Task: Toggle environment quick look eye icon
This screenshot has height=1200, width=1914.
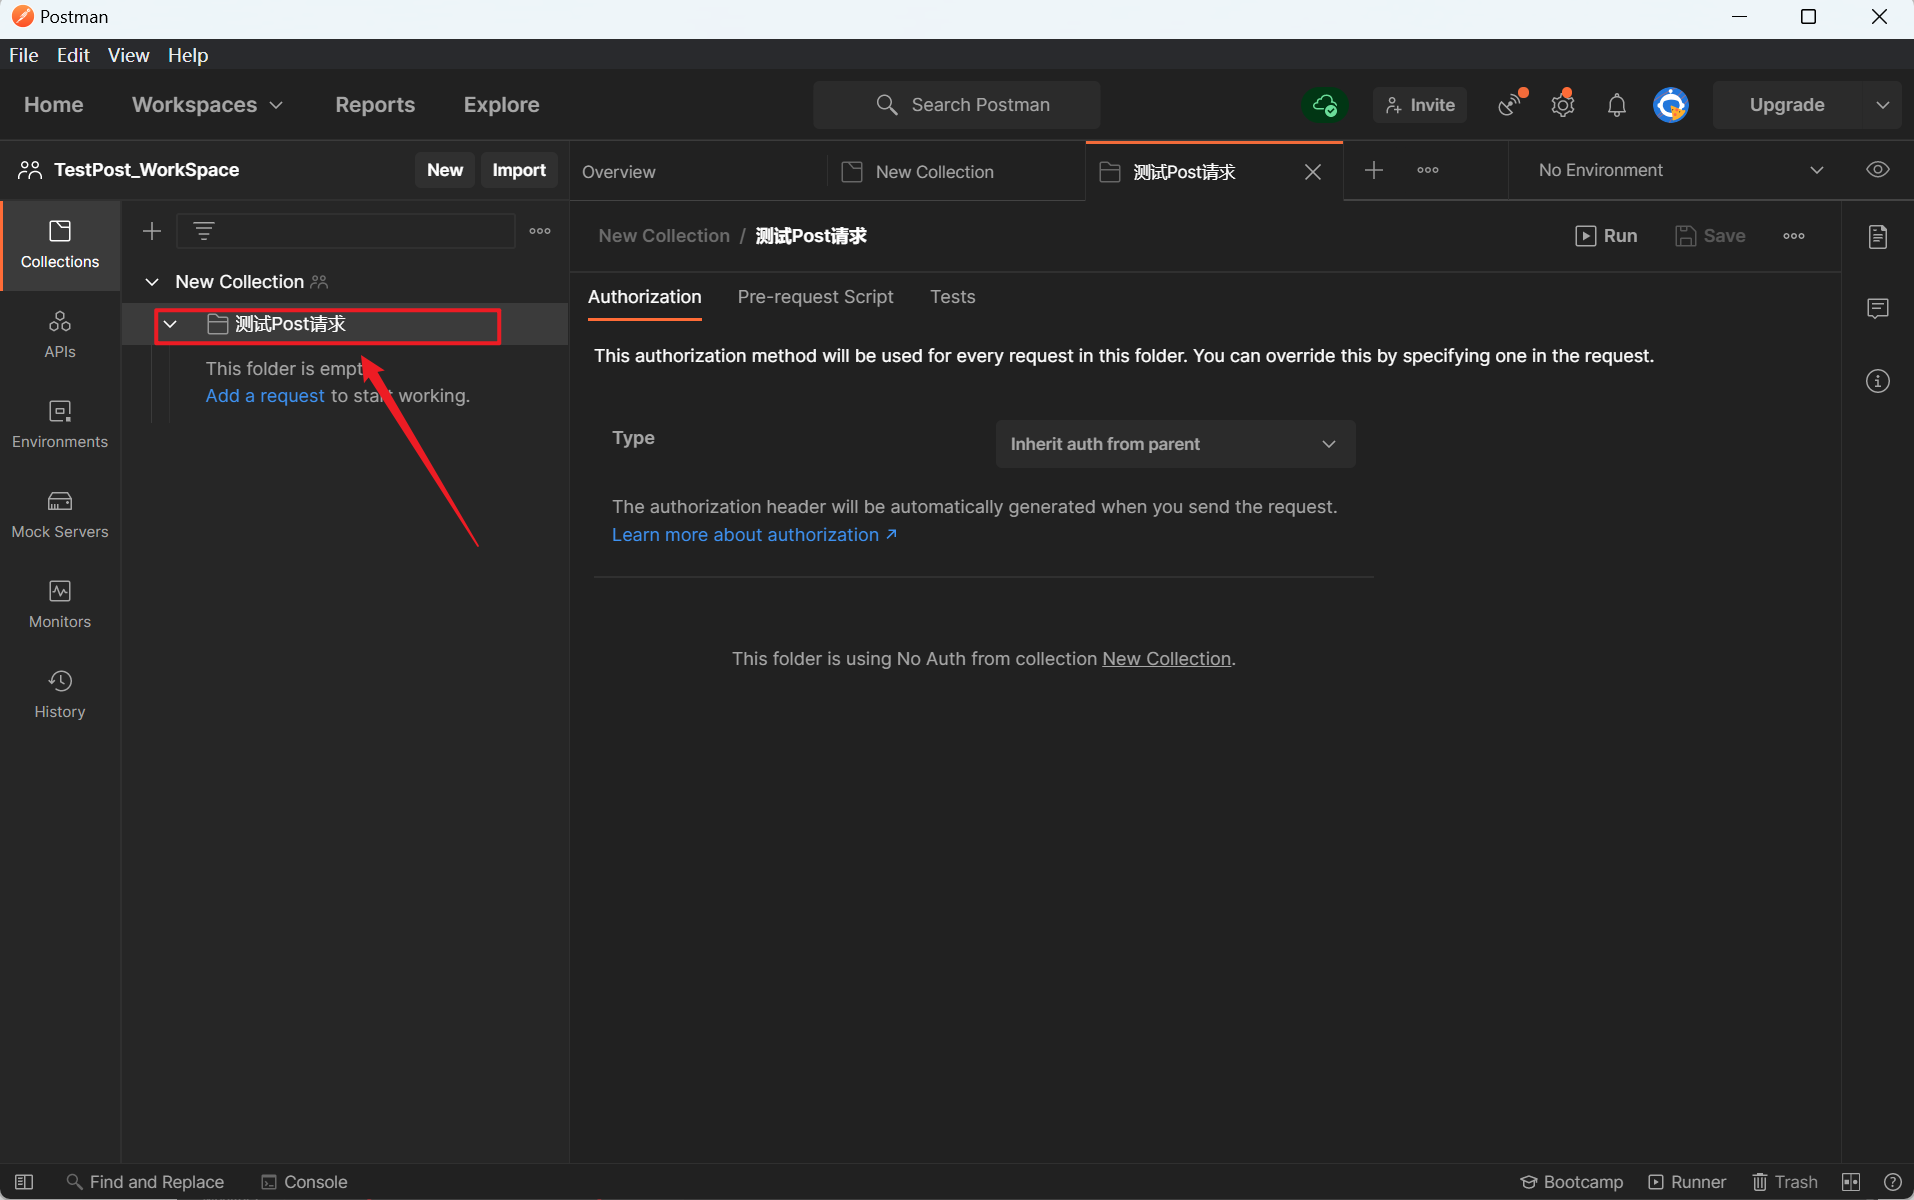Action: coord(1878,170)
